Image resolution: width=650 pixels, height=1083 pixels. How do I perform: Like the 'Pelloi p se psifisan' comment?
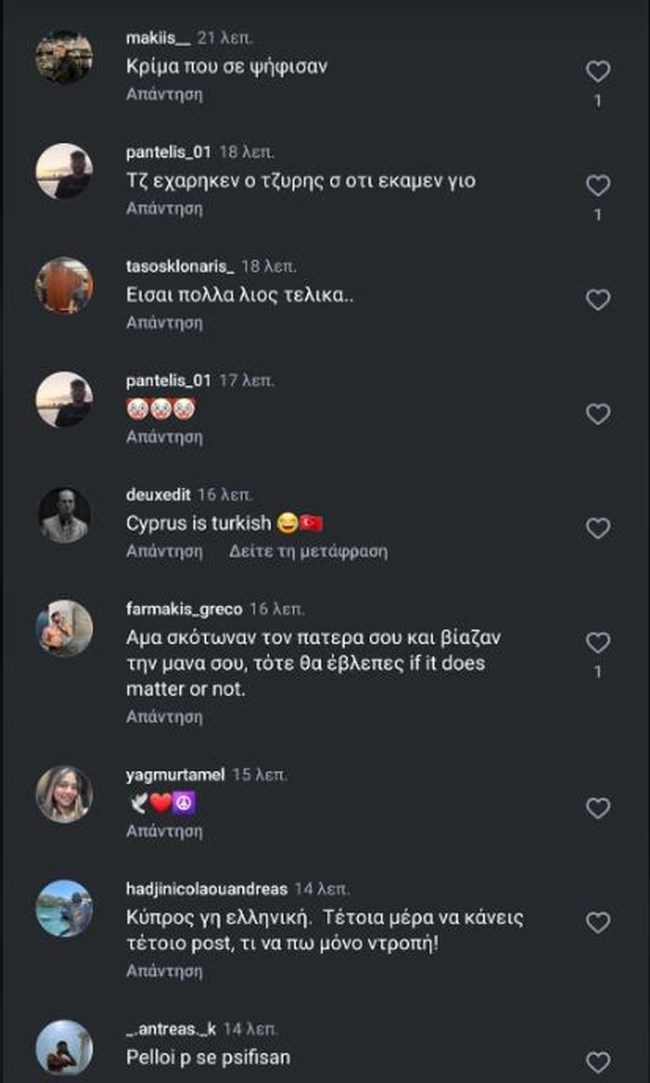pos(598,1062)
